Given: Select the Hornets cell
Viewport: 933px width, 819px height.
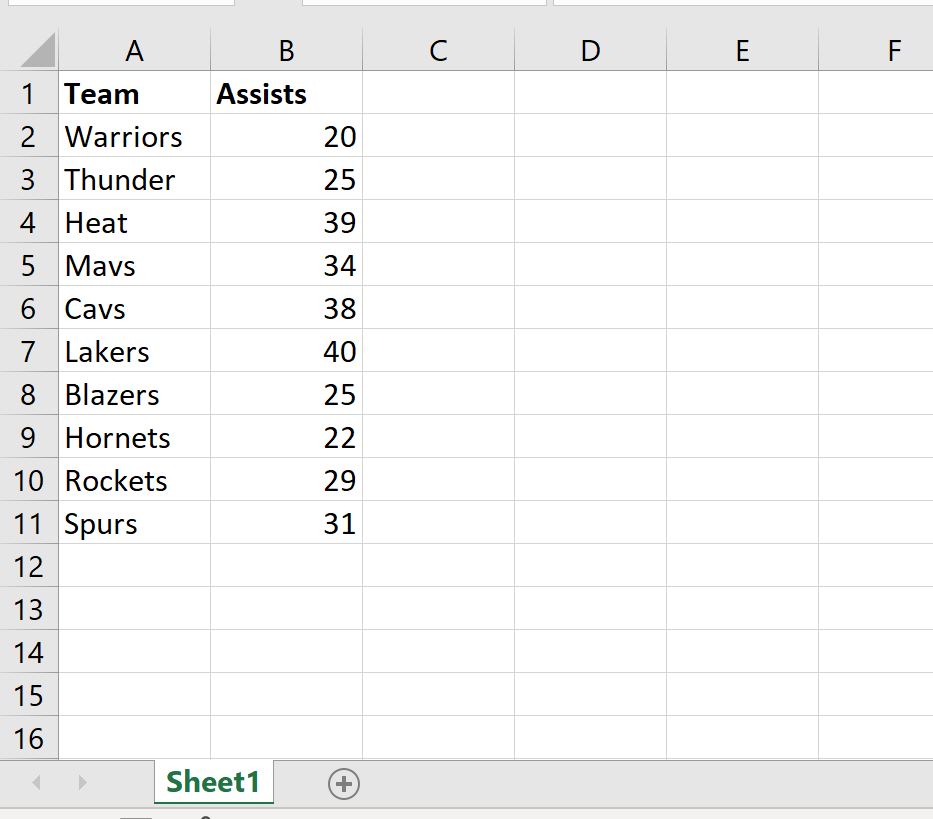Looking at the screenshot, I should (x=134, y=438).
